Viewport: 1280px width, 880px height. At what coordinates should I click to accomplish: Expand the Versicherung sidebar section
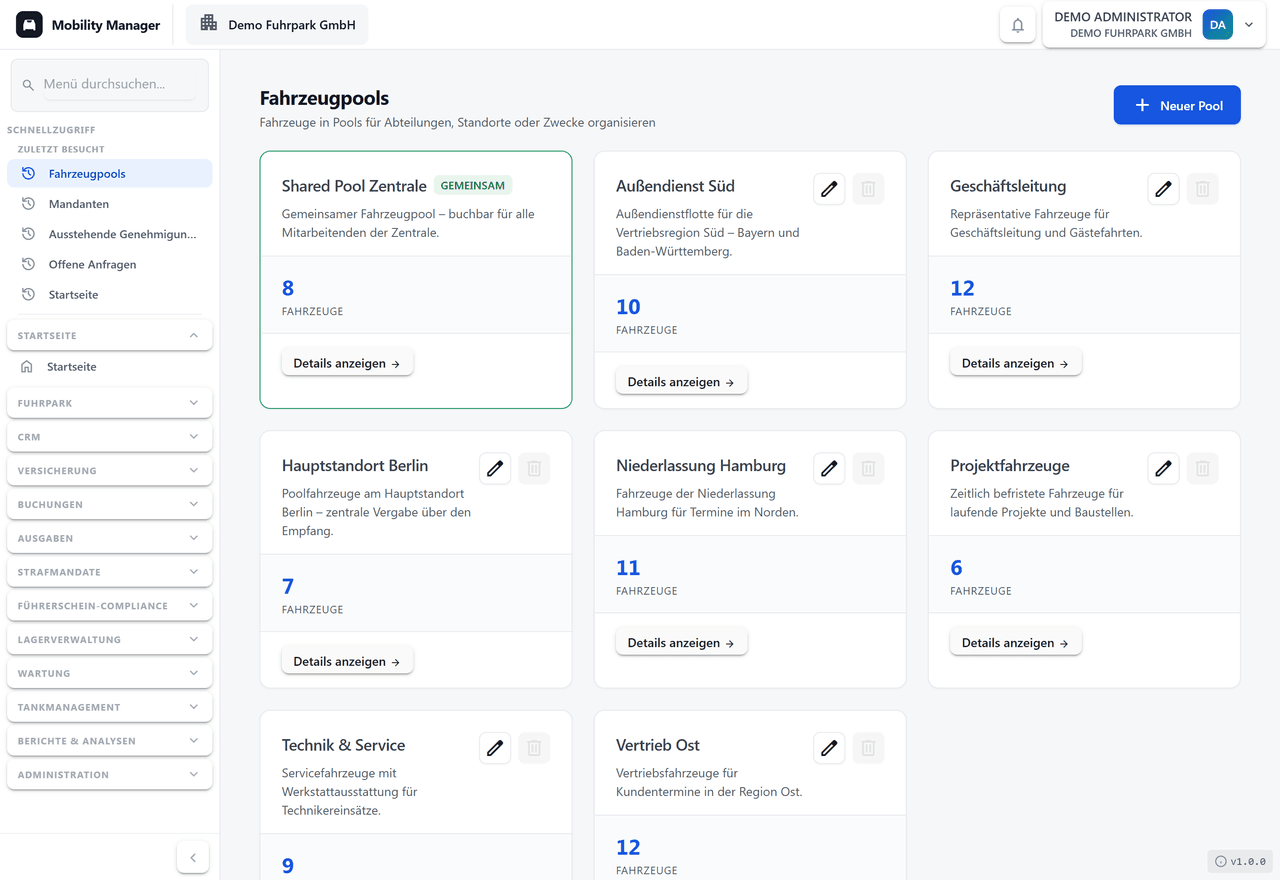point(110,471)
